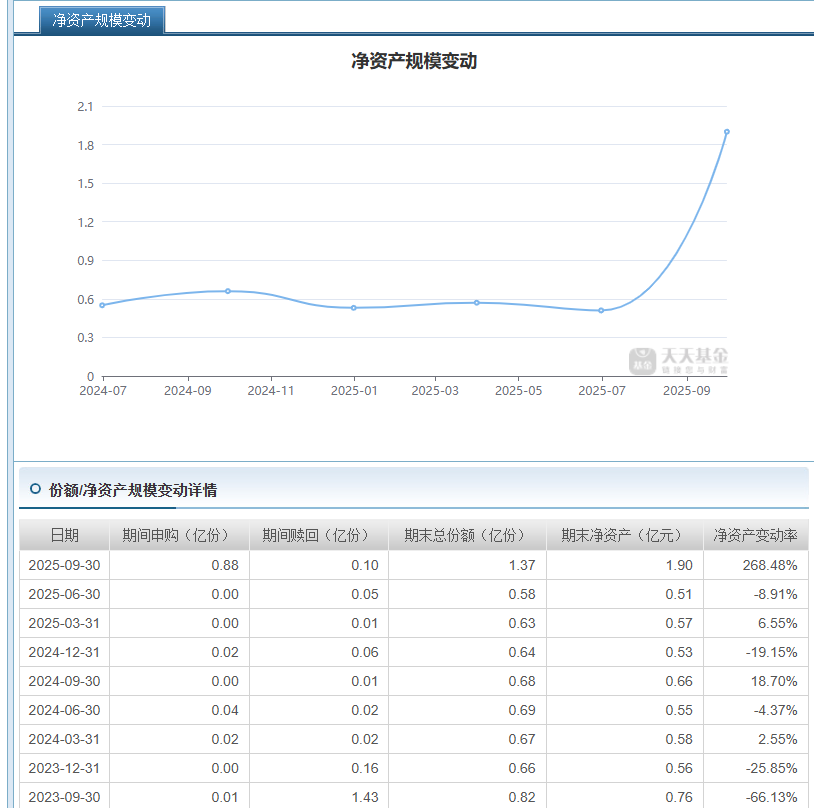Click total shares value 1.37 cell
This screenshot has width=814, height=808.
(467, 565)
